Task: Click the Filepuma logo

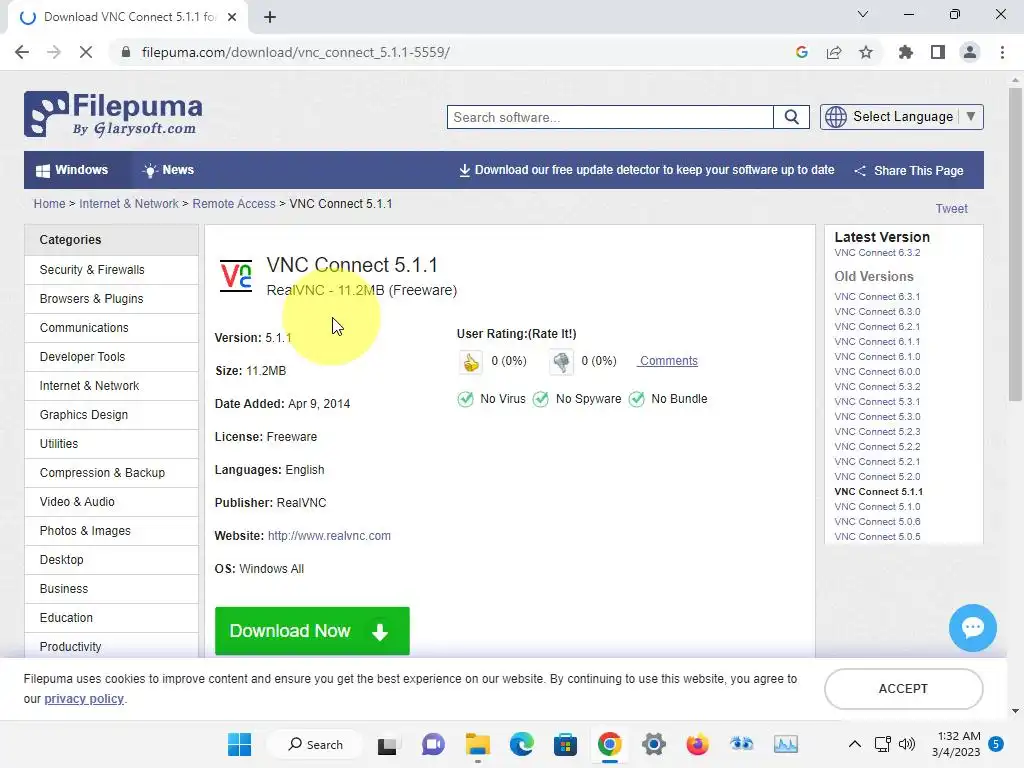Action: point(113,114)
